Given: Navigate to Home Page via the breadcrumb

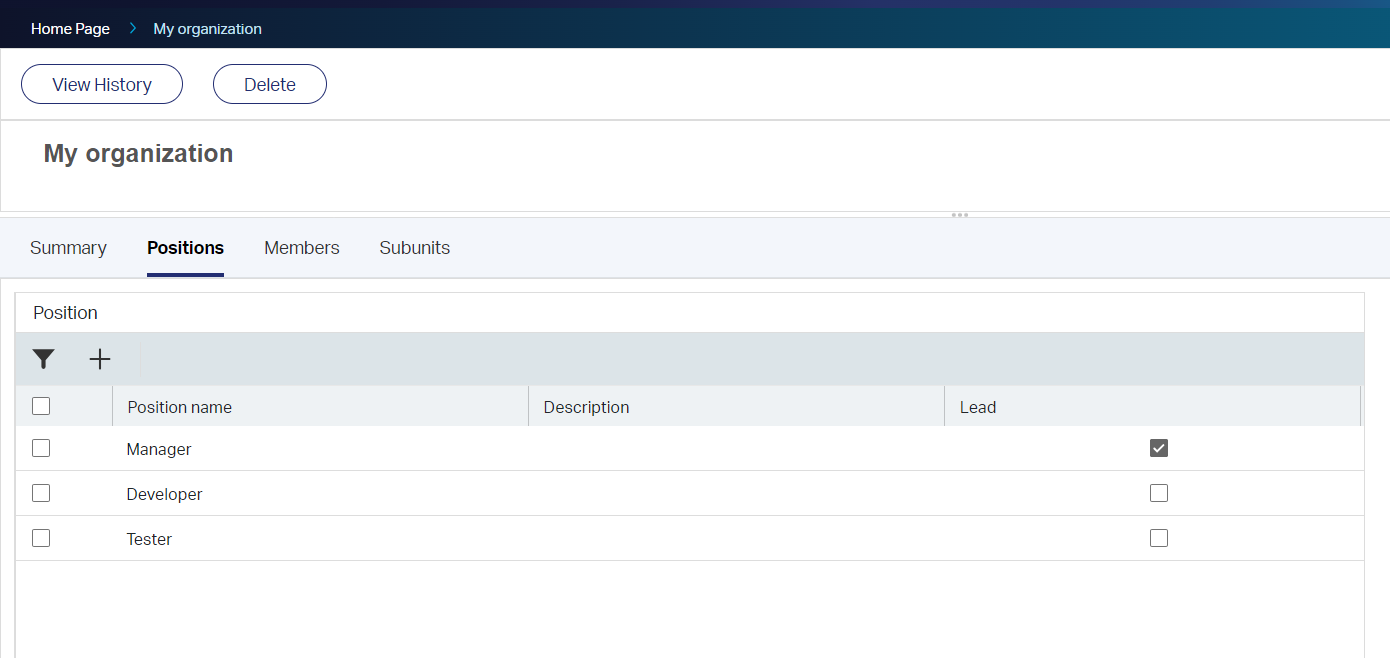Looking at the screenshot, I should (x=69, y=28).
